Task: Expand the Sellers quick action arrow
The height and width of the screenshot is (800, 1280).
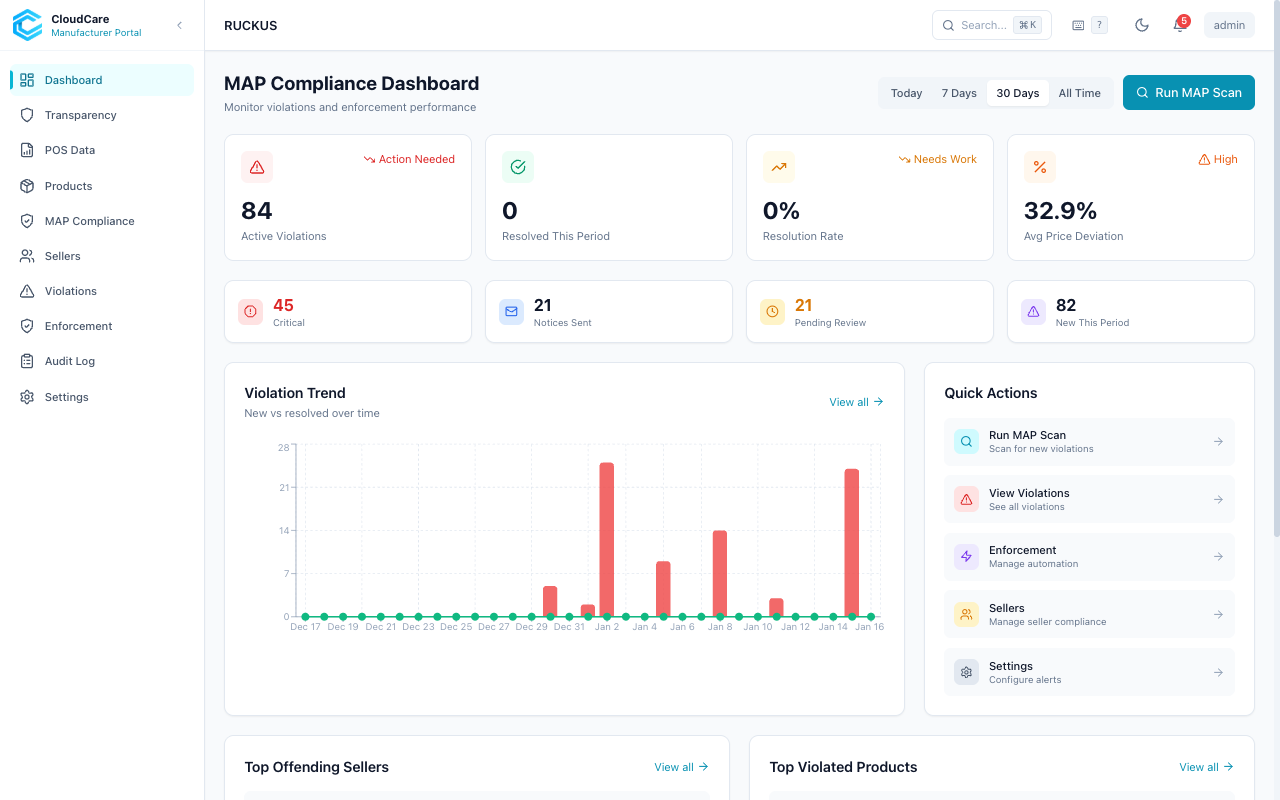Action: (x=1217, y=614)
